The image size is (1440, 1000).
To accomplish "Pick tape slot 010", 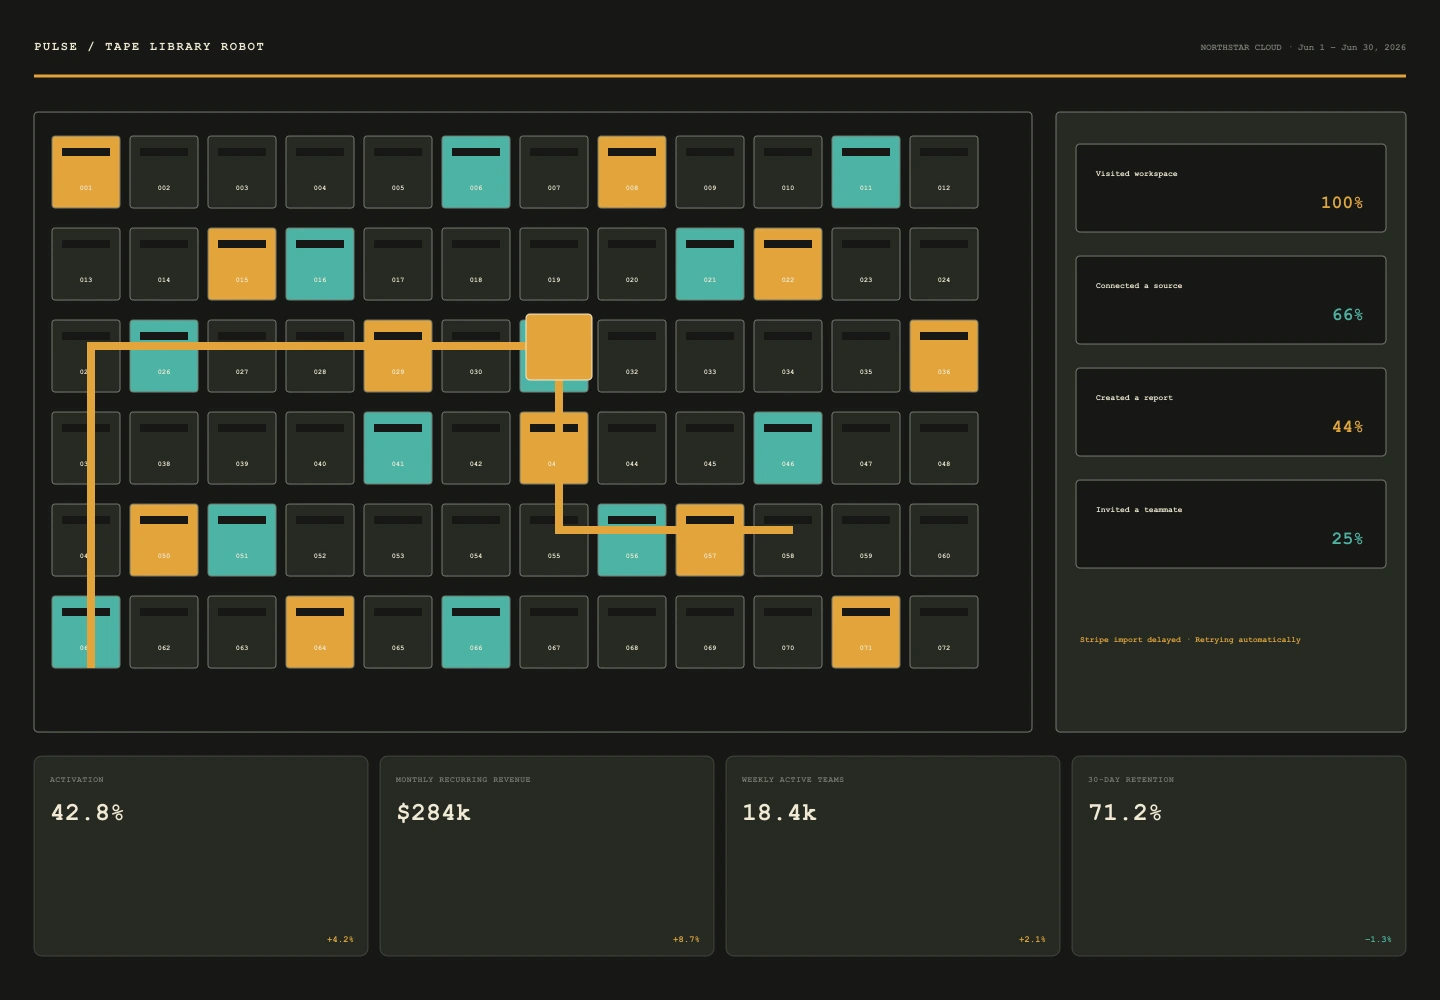I will pos(788,172).
